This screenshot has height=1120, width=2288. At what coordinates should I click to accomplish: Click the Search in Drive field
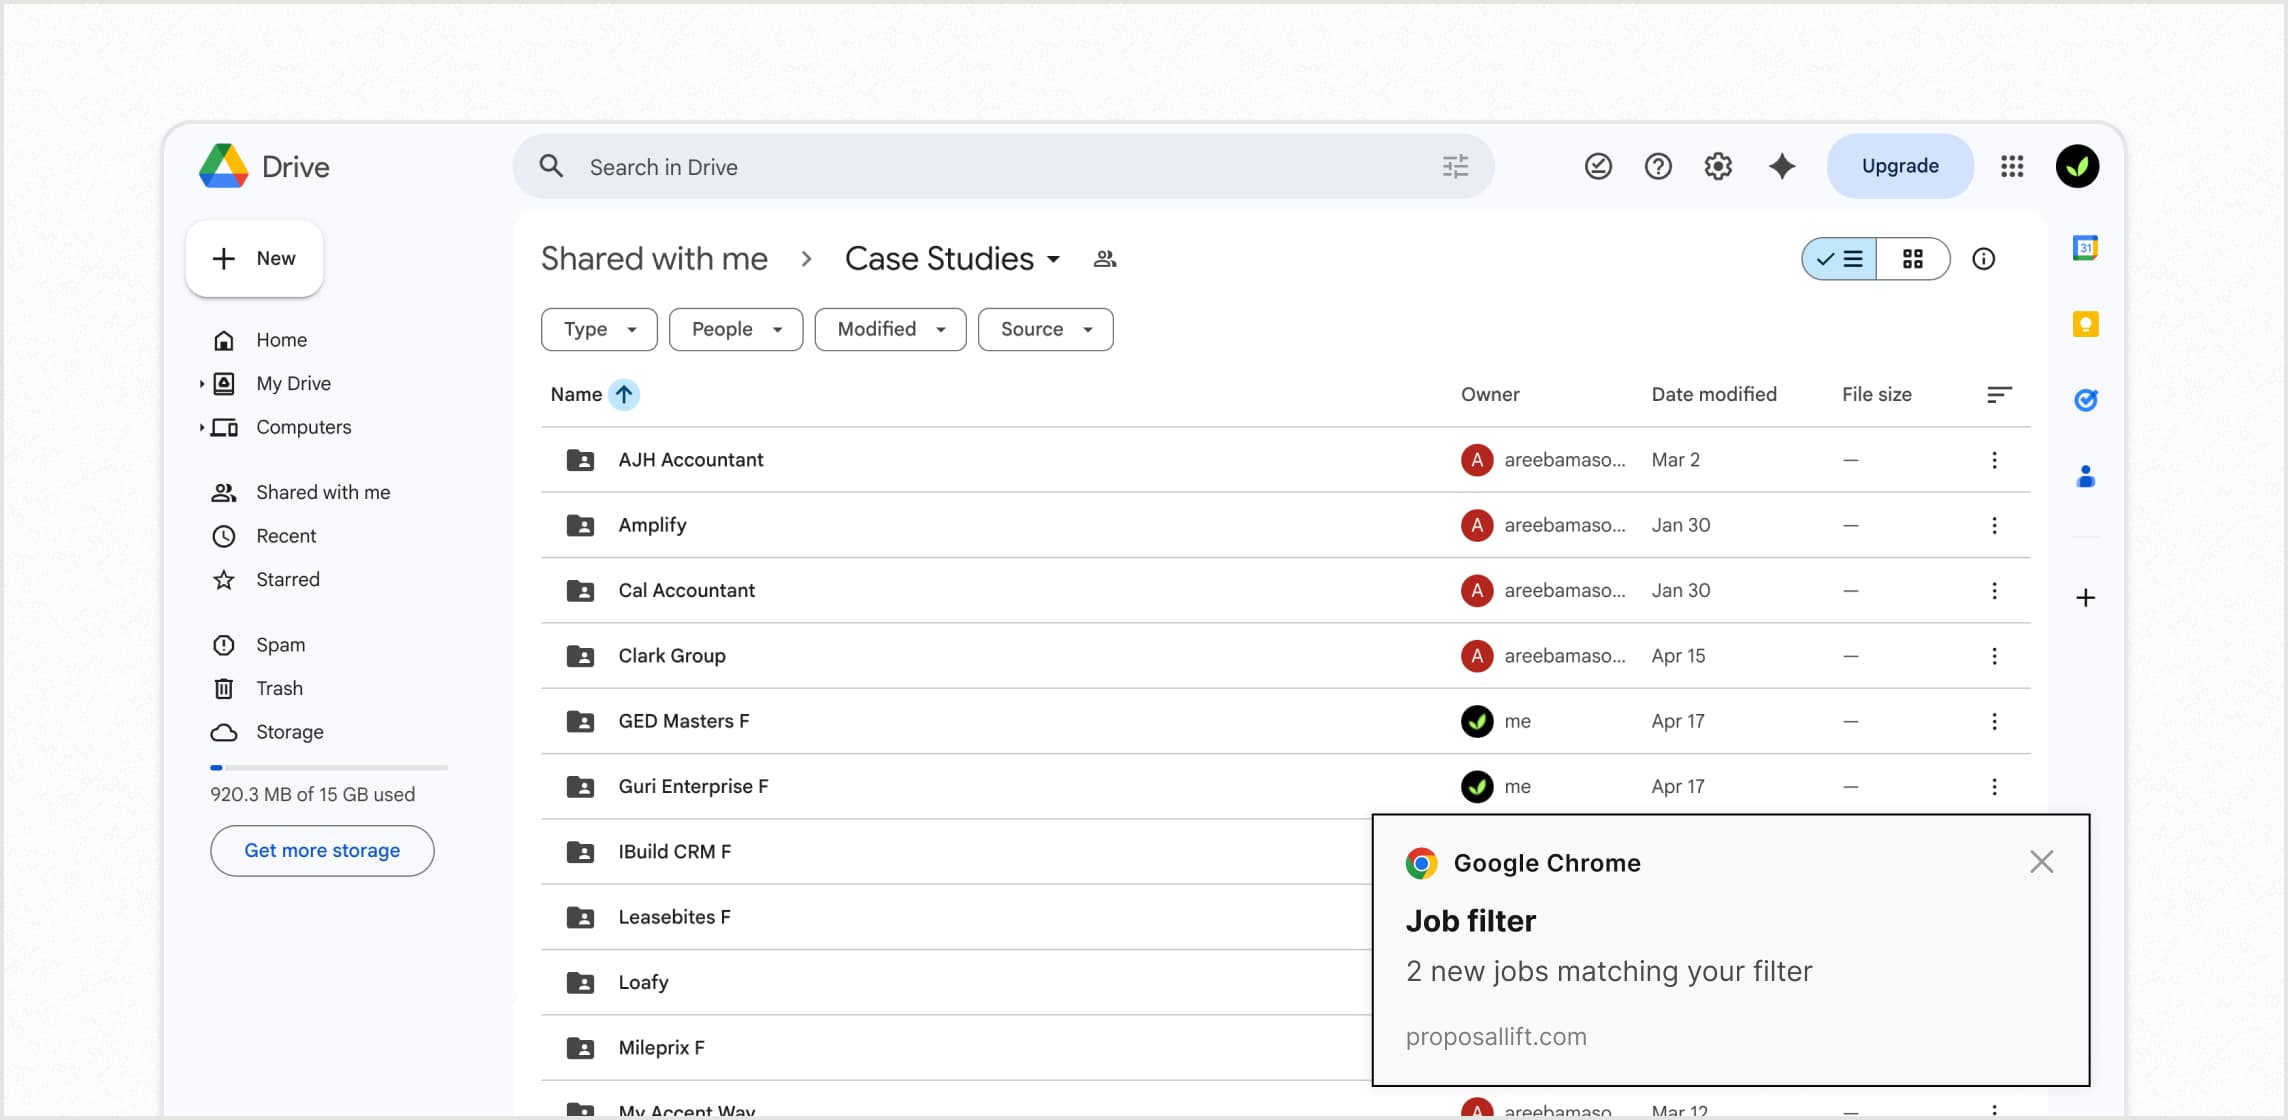click(1003, 166)
